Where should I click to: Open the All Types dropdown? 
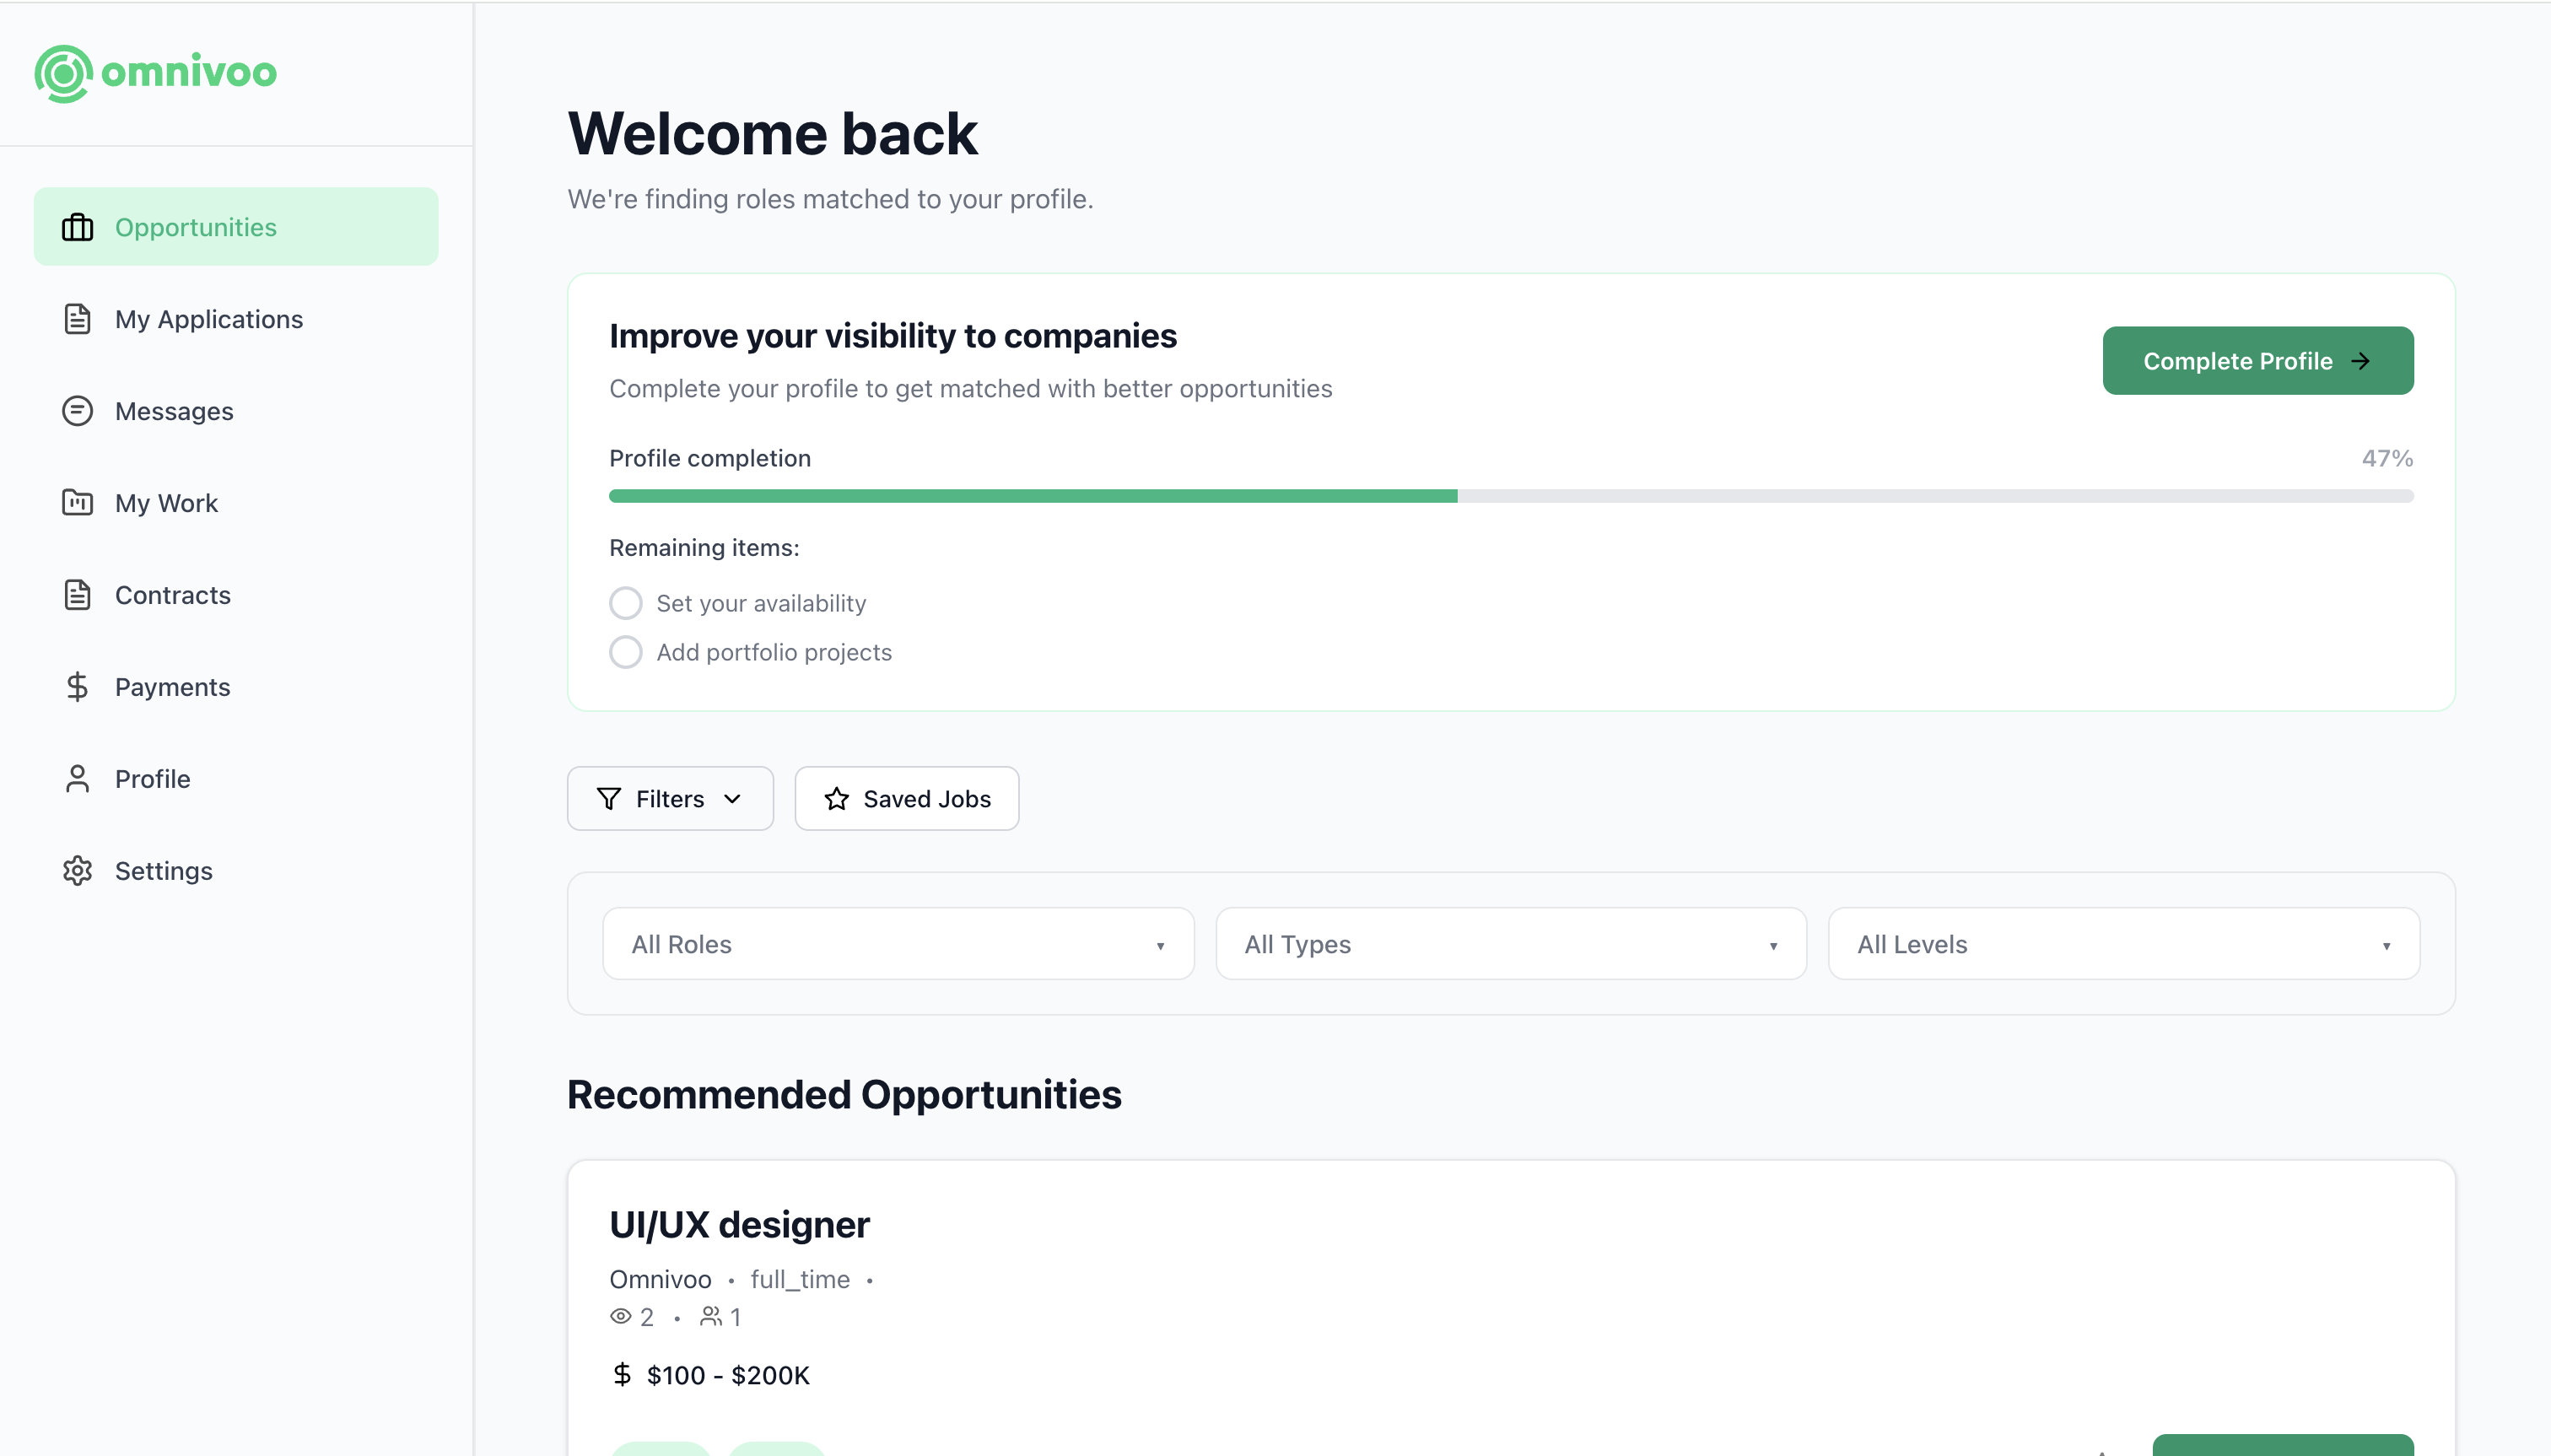coord(1511,944)
